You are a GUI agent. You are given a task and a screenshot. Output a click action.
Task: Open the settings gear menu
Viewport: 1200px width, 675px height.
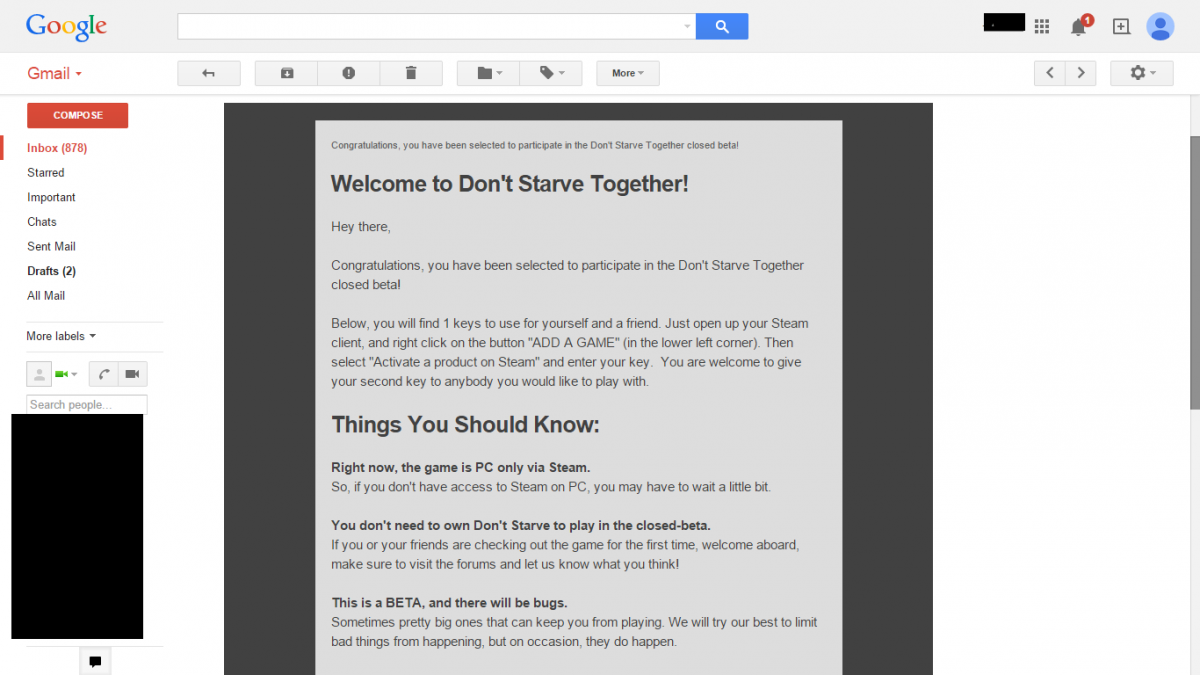pos(1141,73)
